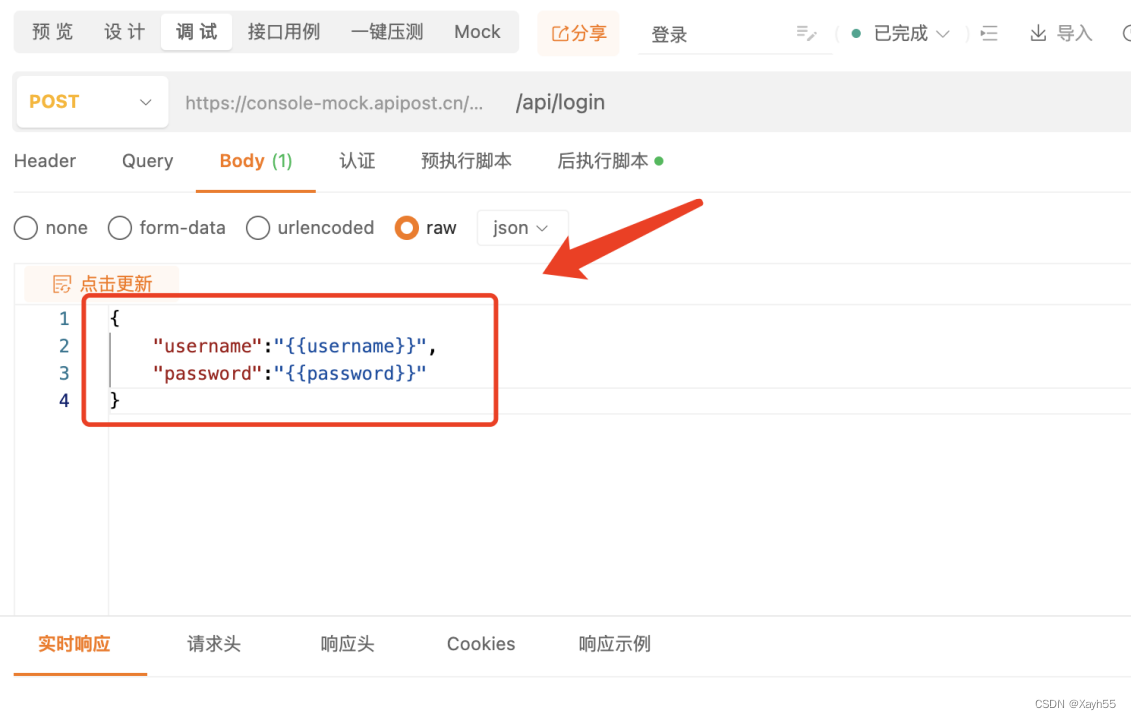Open the Mock feature tab
Viewport: 1131px width, 720px height.
(477, 31)
